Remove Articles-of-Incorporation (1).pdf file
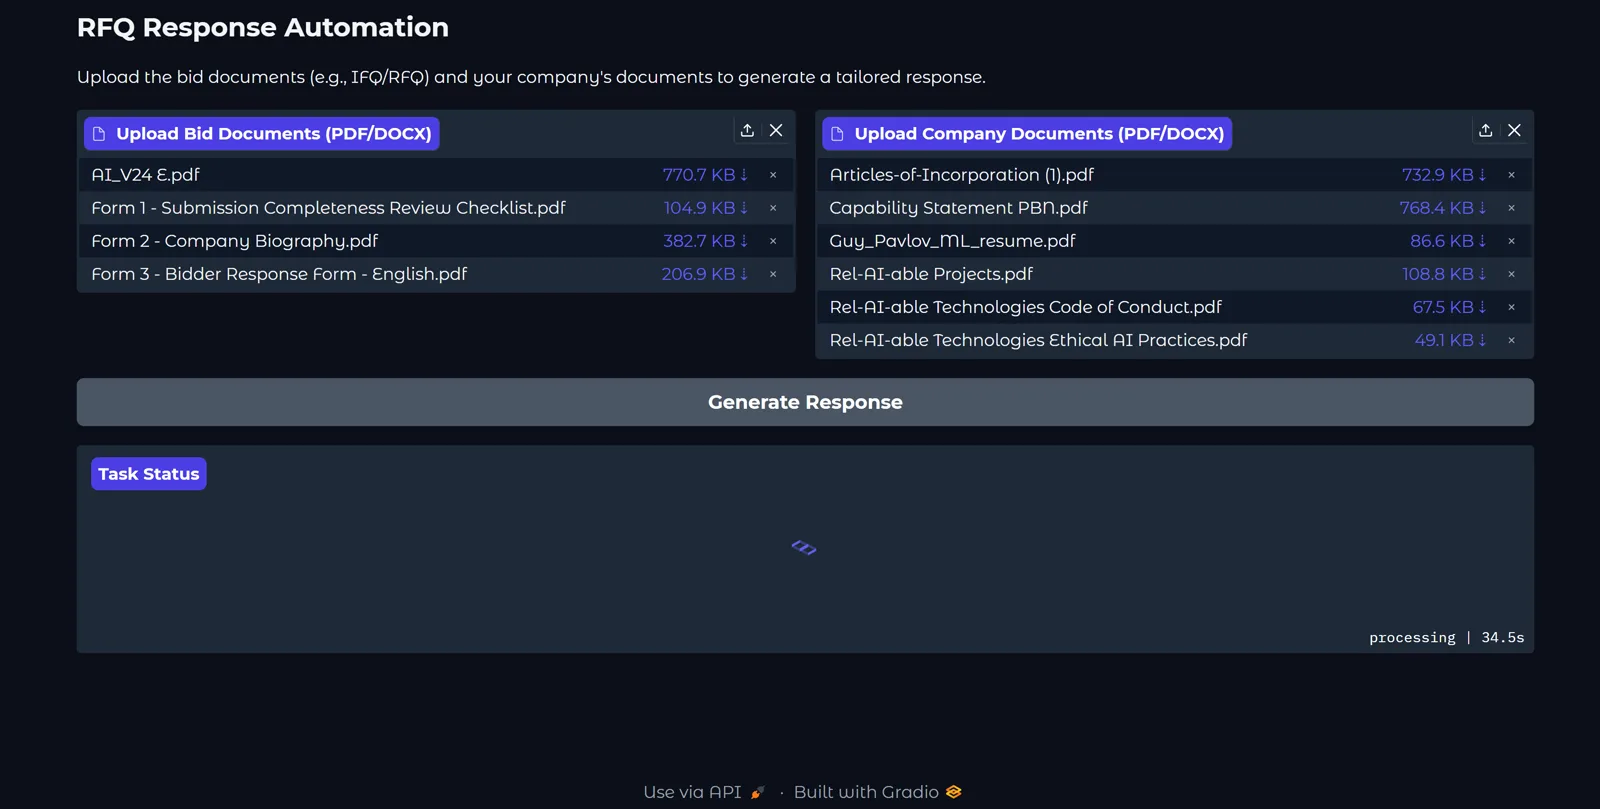Image resolution: width=1600 pixels, height=809 pixels. 1511,175
